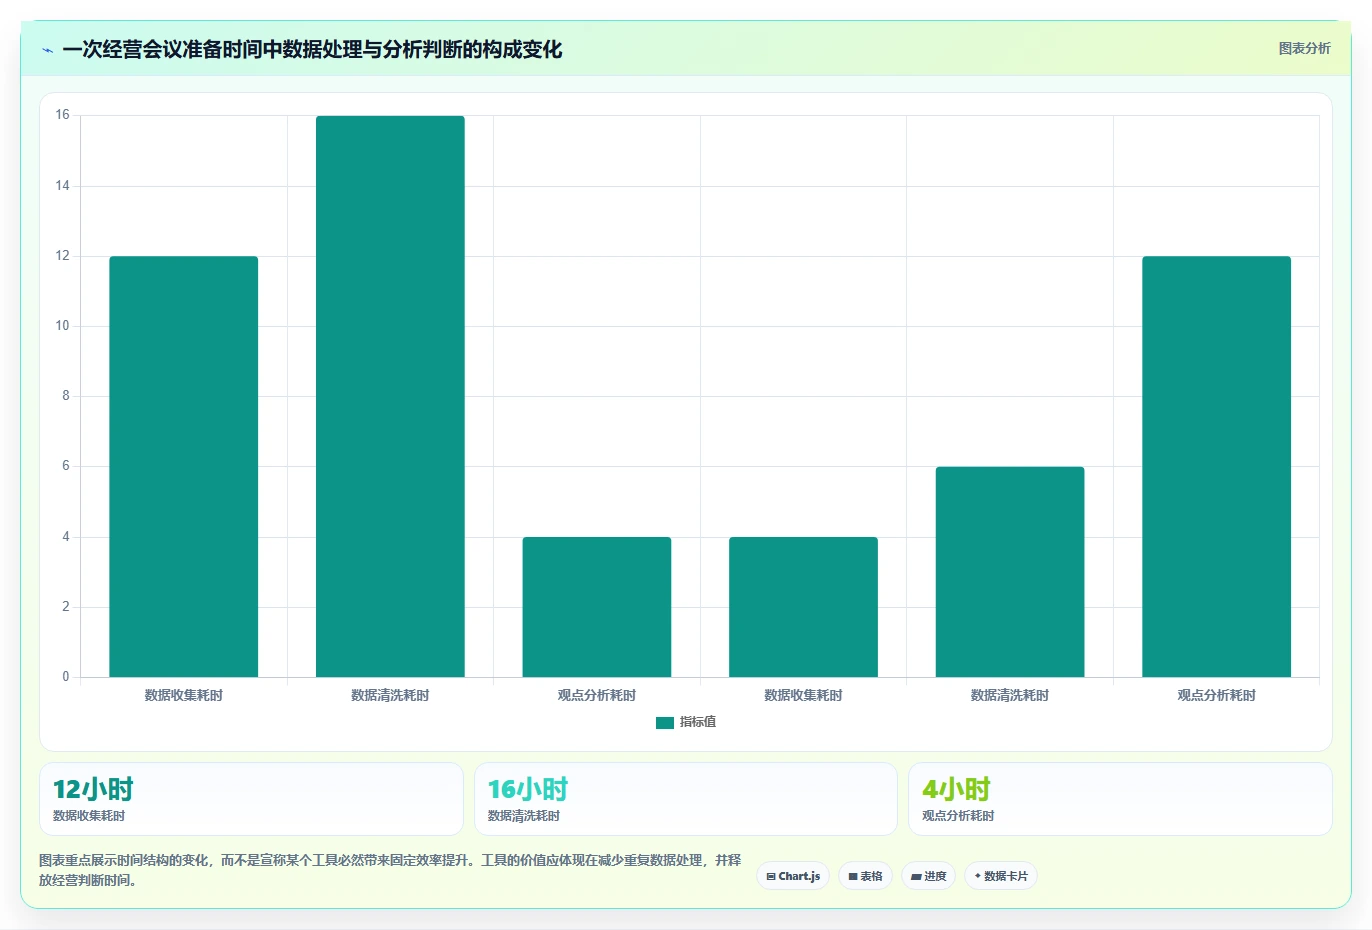1372x930 pixels.
Task: Click the 16小时 stat card
Action: 685,799
